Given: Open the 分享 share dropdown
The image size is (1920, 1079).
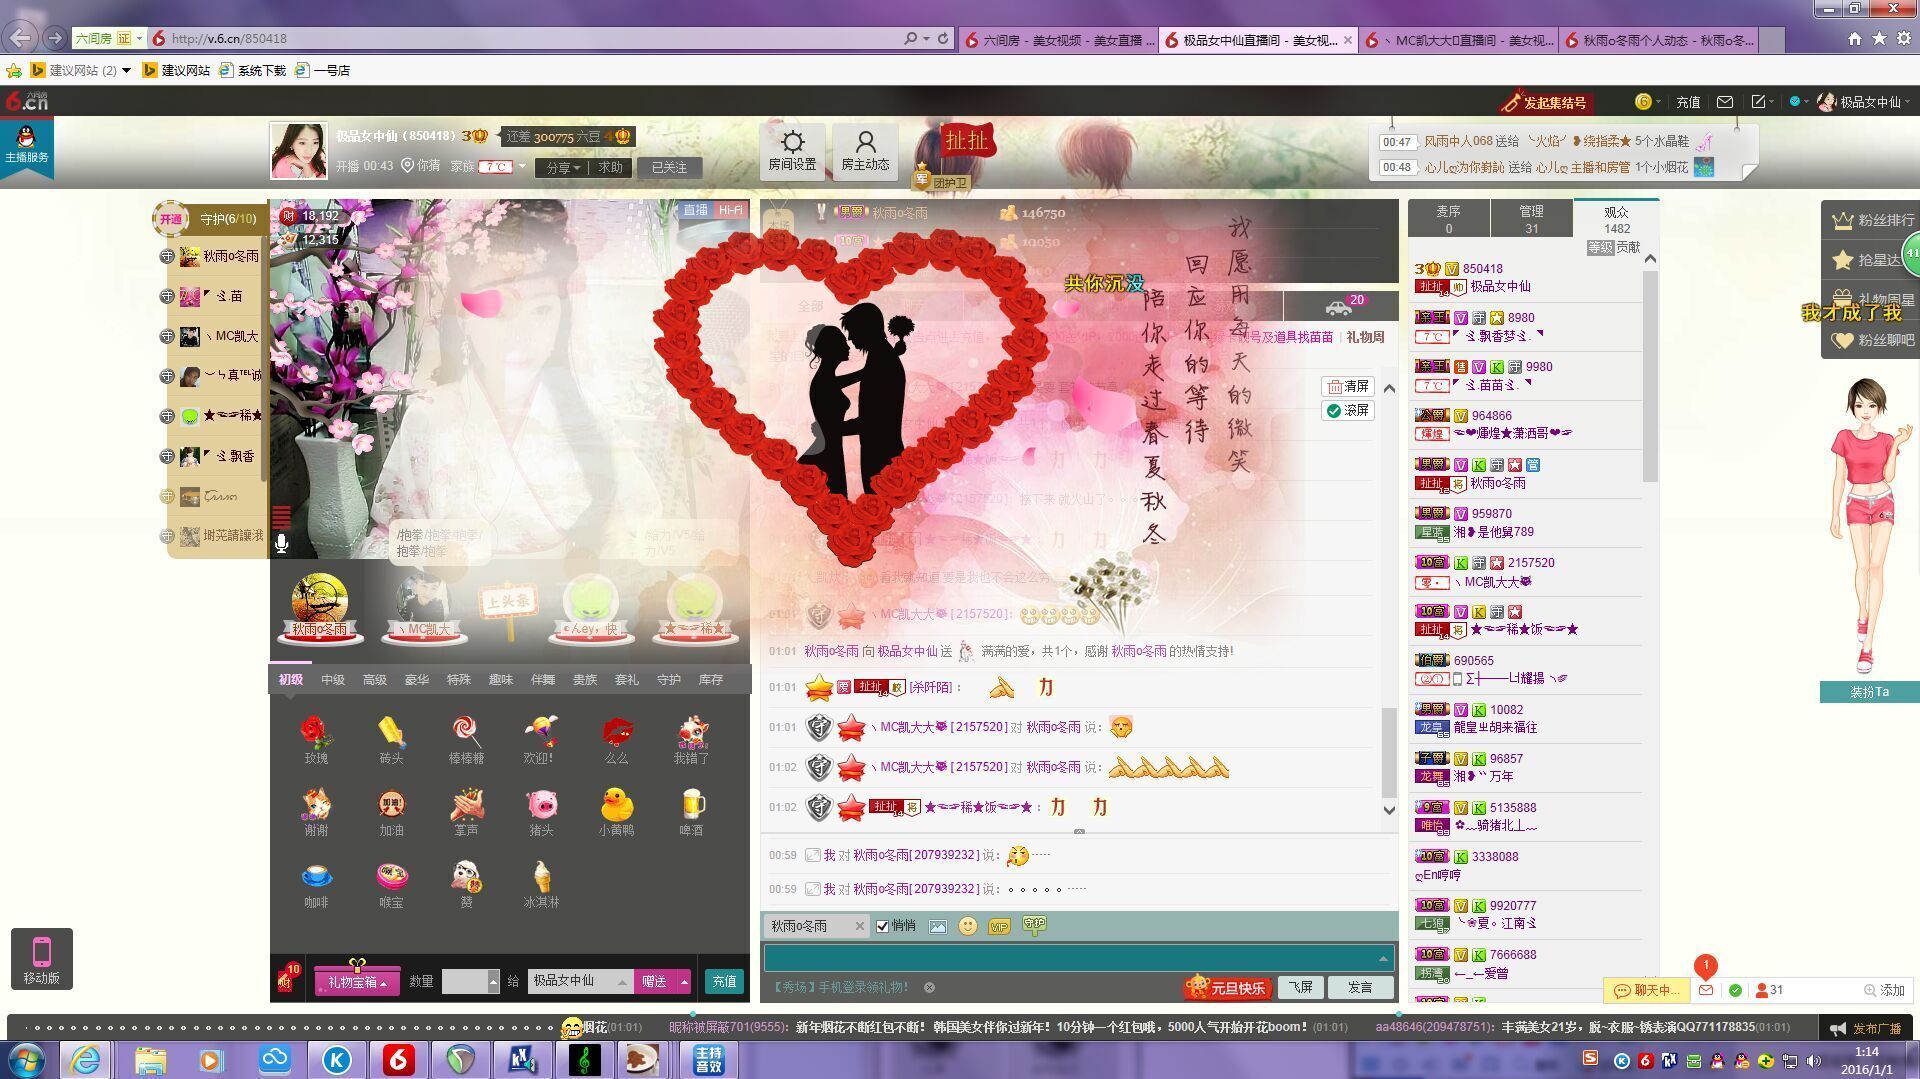Looking at the screenshot, I should pyautogui.click(x=563, y=168).
